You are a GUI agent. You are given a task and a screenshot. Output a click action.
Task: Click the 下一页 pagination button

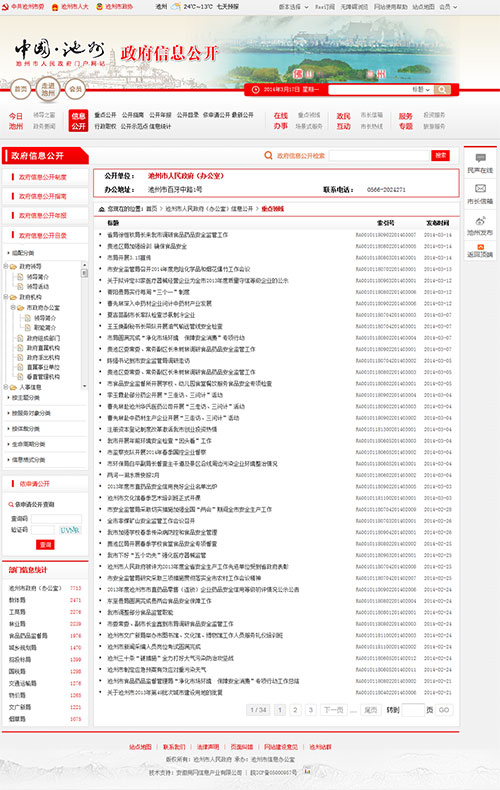click(333, 710)
